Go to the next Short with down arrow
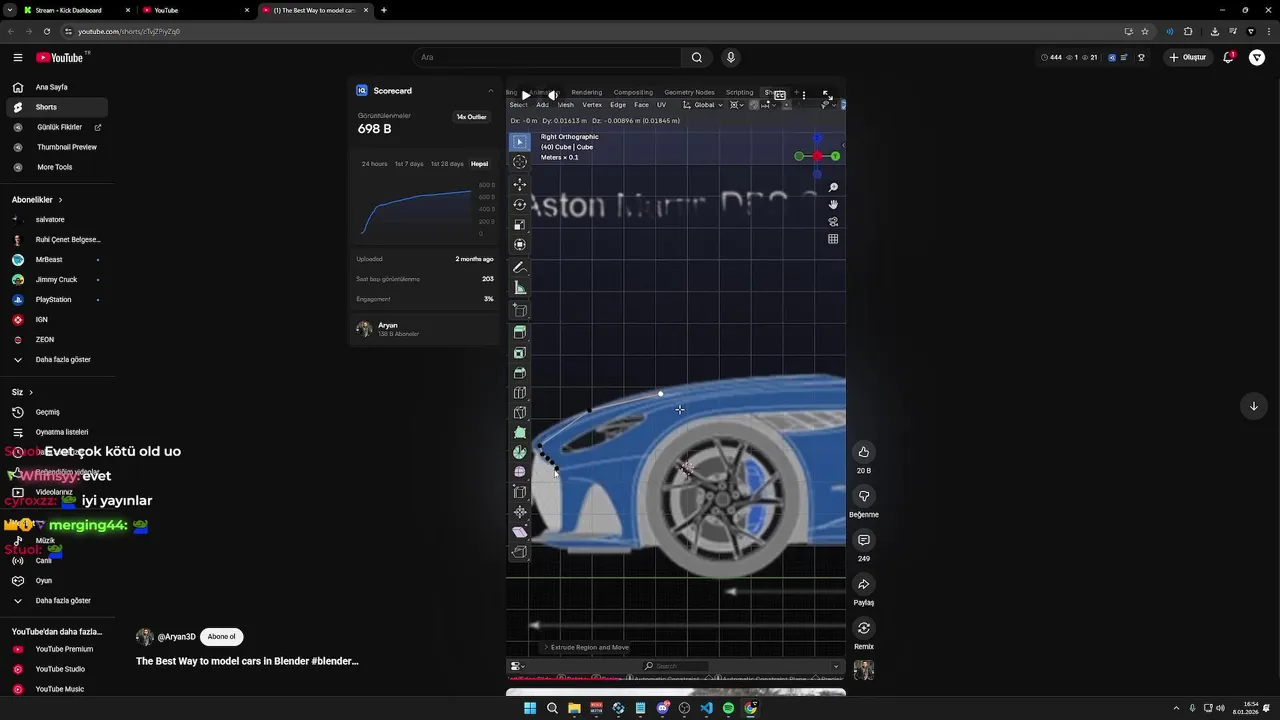 (1254, 406)
